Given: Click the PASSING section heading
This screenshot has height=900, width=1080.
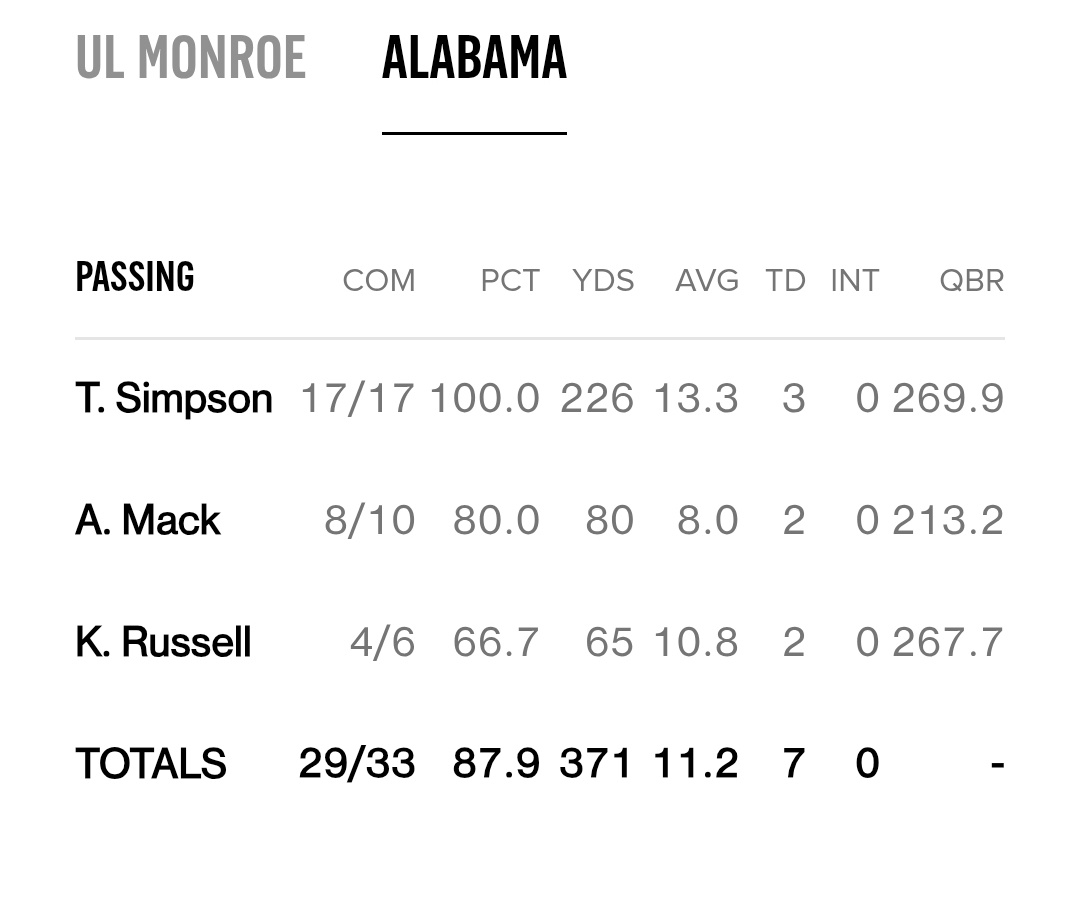Looking at the screenshot, I should [x=135, y=277].
